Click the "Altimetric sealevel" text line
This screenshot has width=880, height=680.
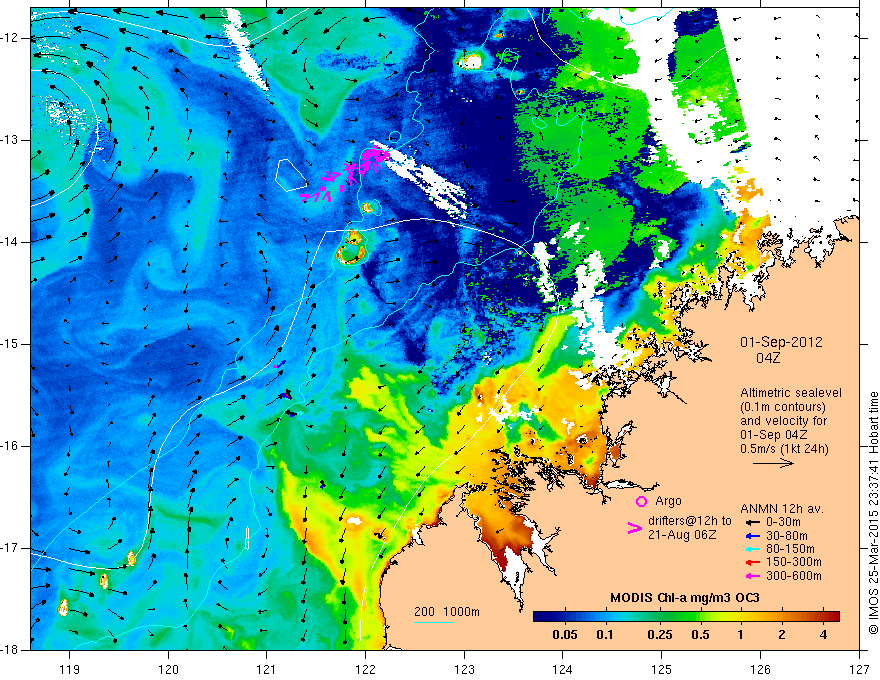tap(791, 393)
